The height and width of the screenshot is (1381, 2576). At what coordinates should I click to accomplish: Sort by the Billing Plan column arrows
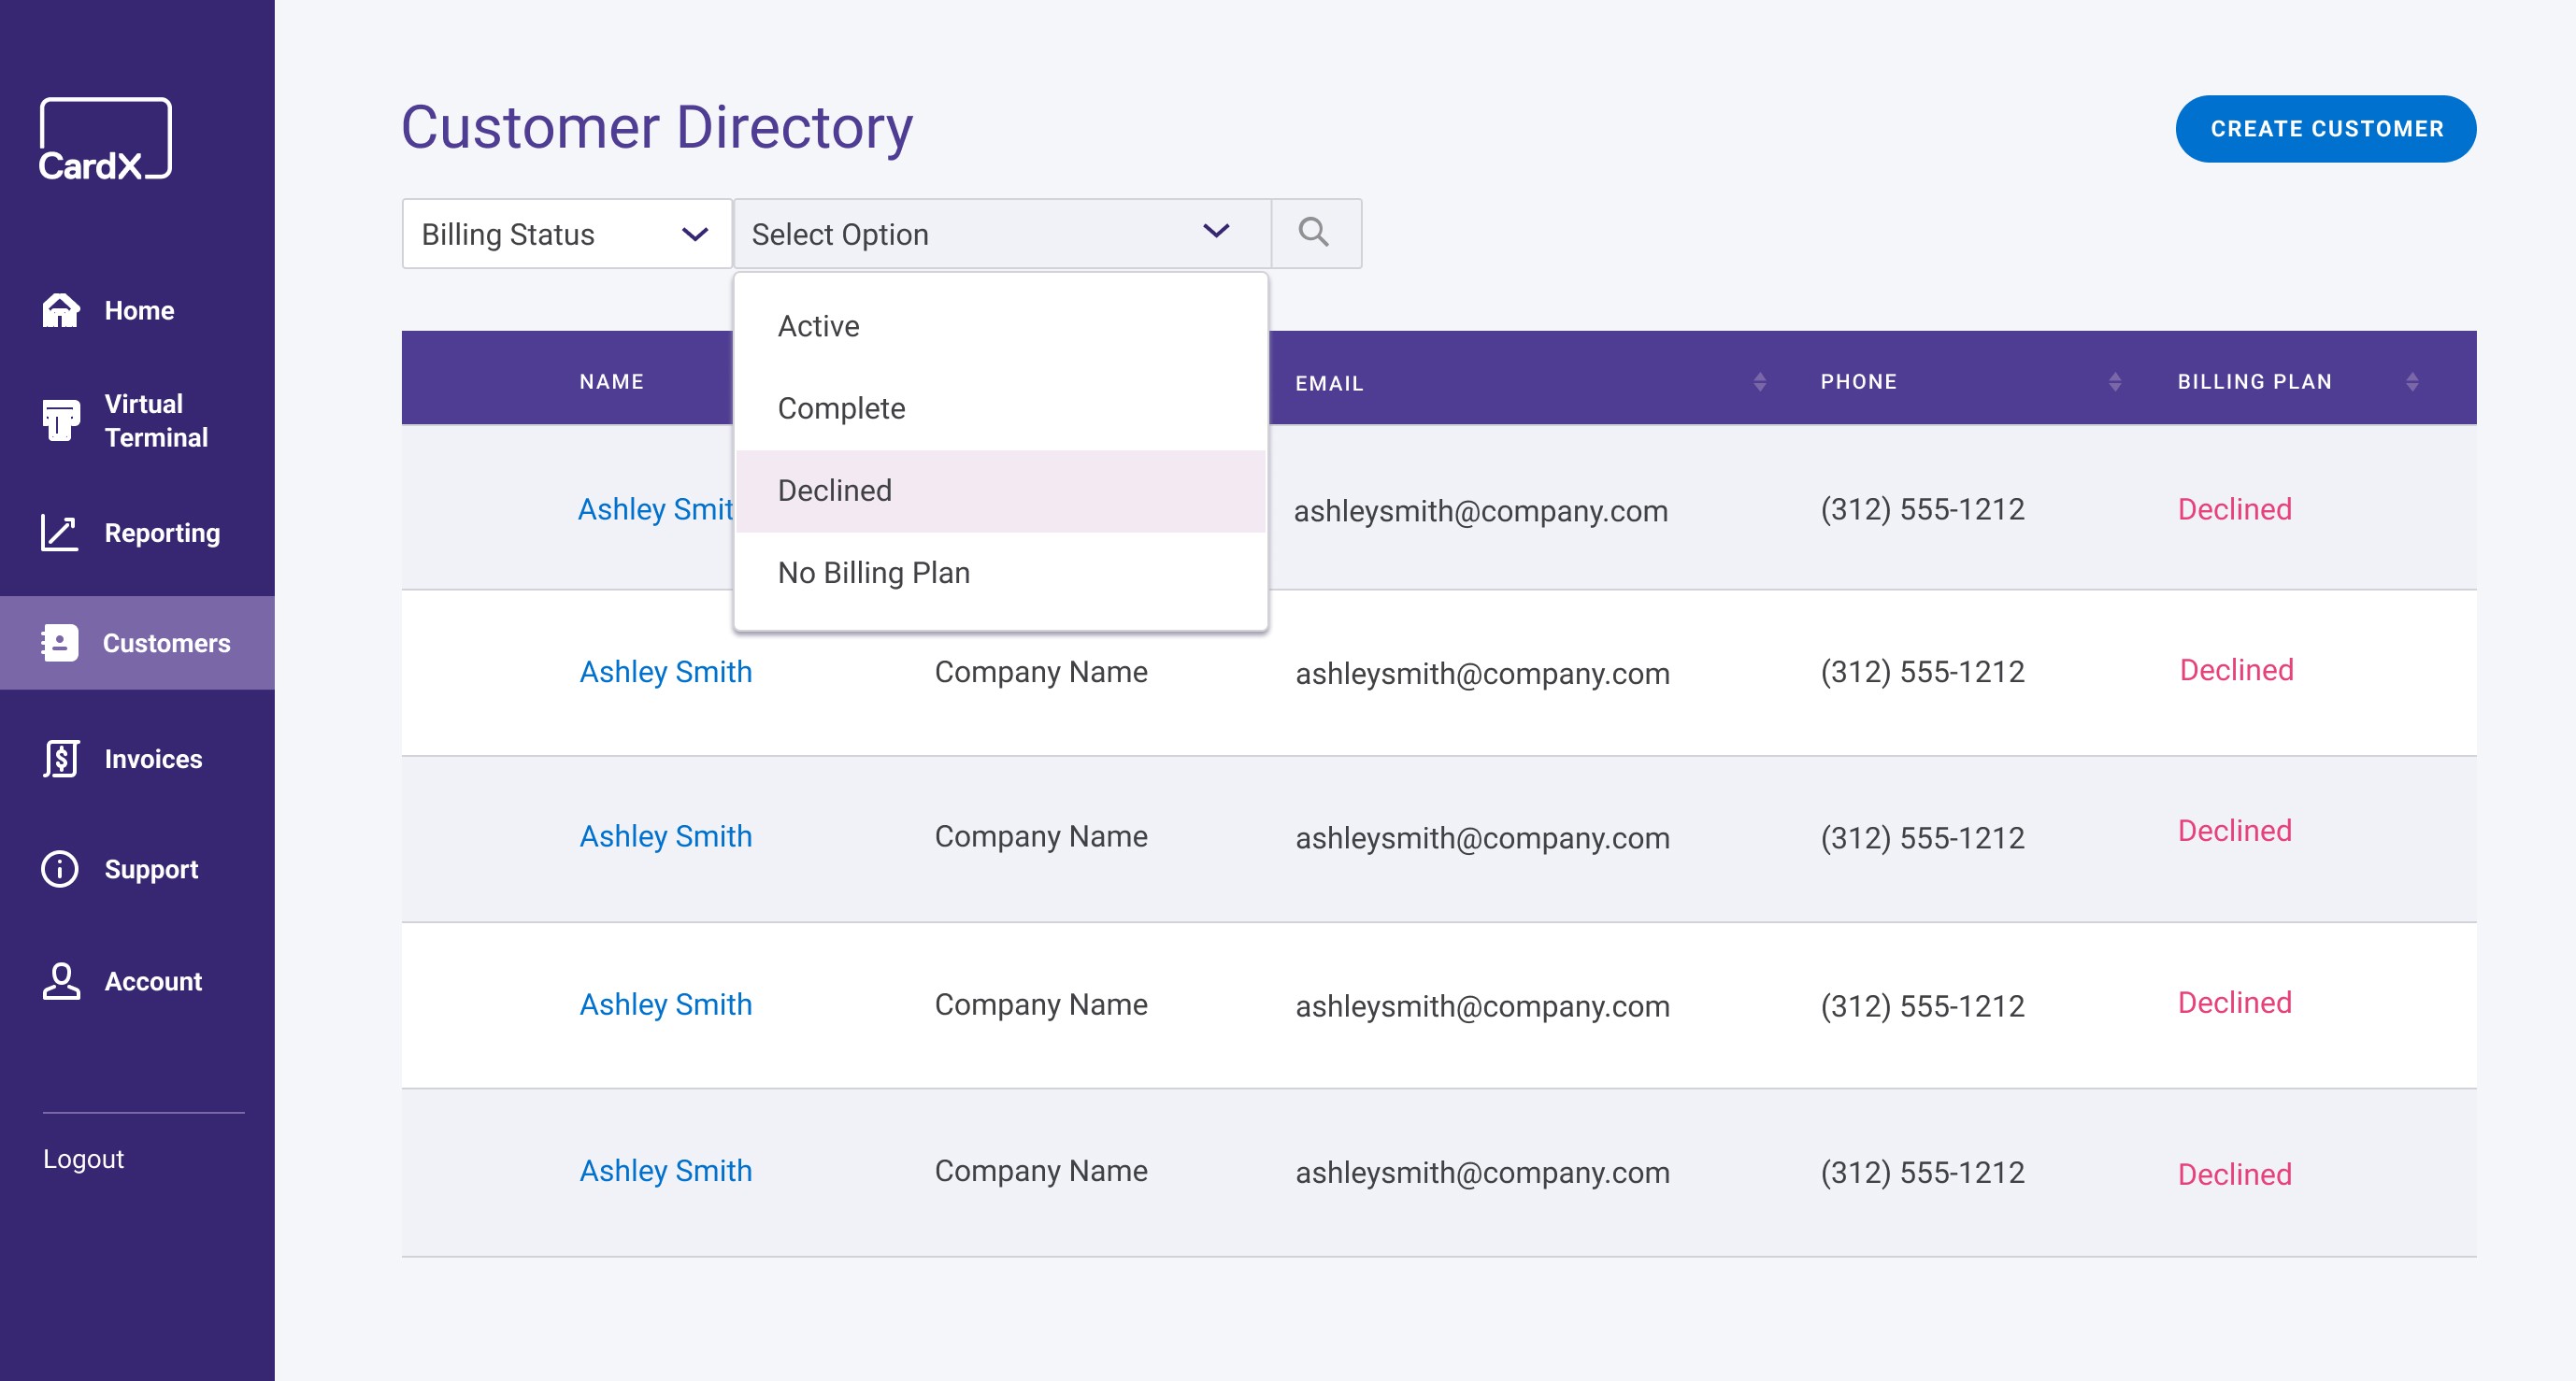coord(2412,381)
